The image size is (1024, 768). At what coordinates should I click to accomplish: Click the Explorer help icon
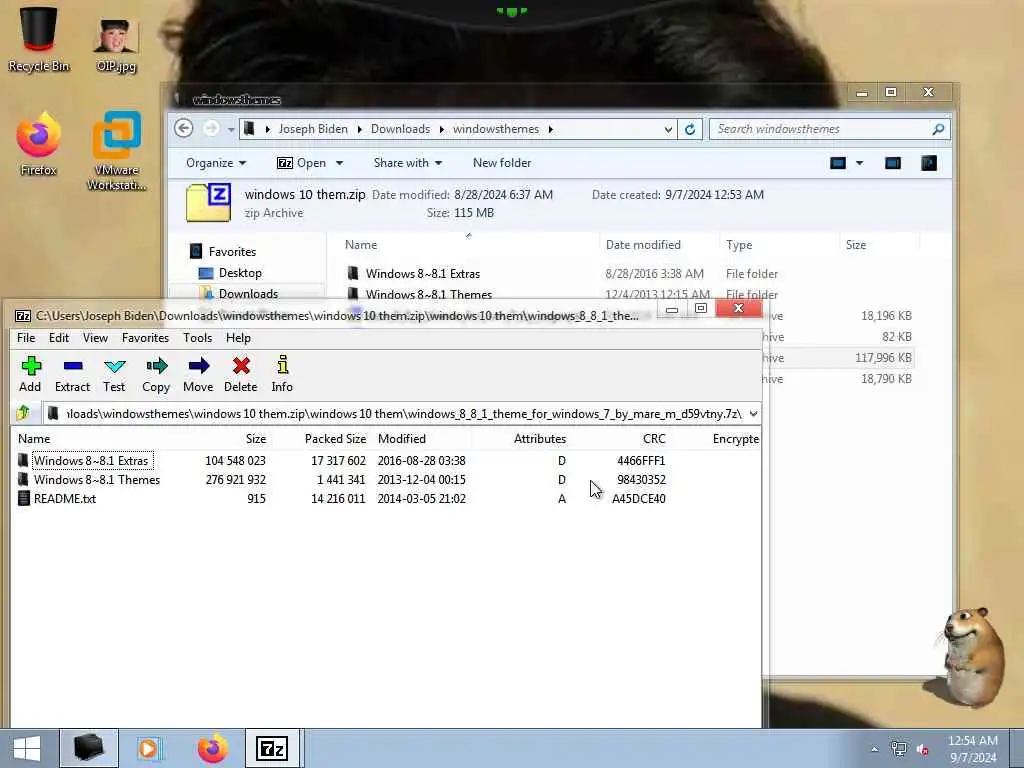click(x=929, y=163)
